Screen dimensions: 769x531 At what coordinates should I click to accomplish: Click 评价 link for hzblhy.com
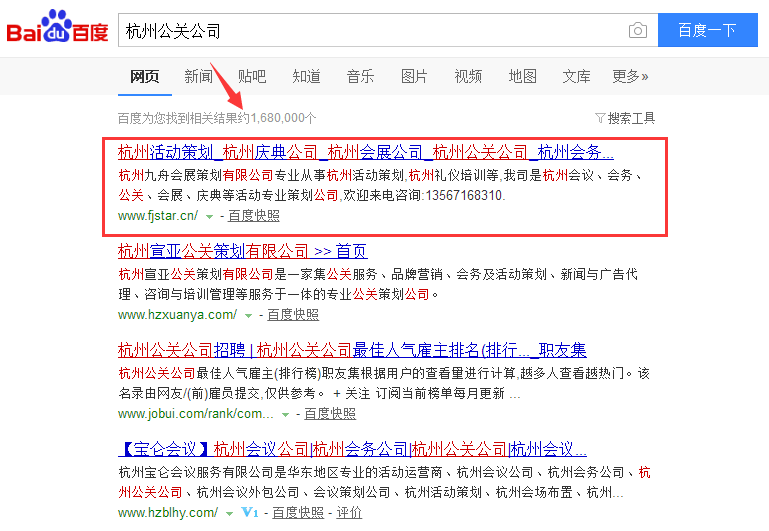click(x=349, y=513)
